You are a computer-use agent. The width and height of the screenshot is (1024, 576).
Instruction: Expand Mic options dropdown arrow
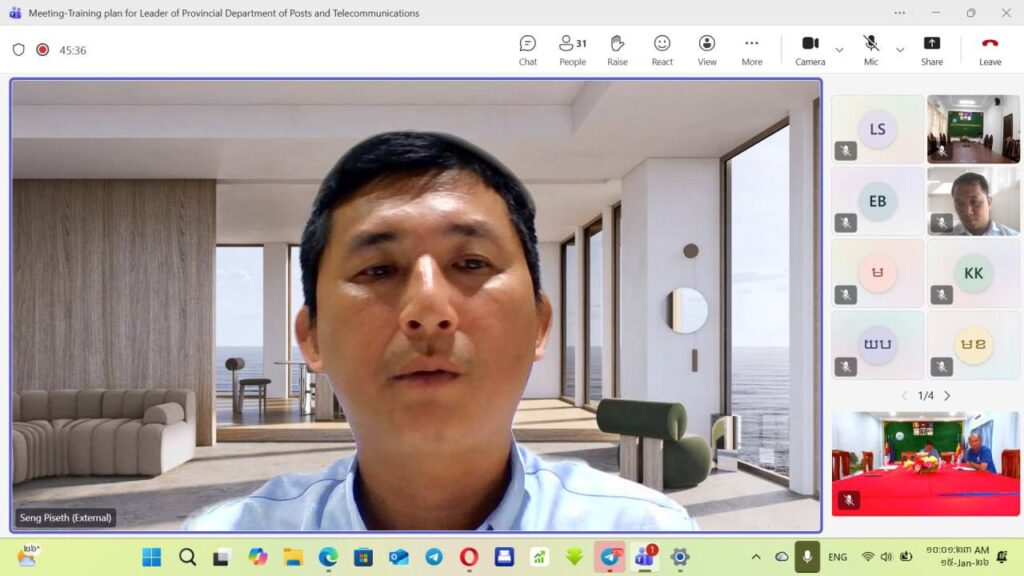point(900,50)
